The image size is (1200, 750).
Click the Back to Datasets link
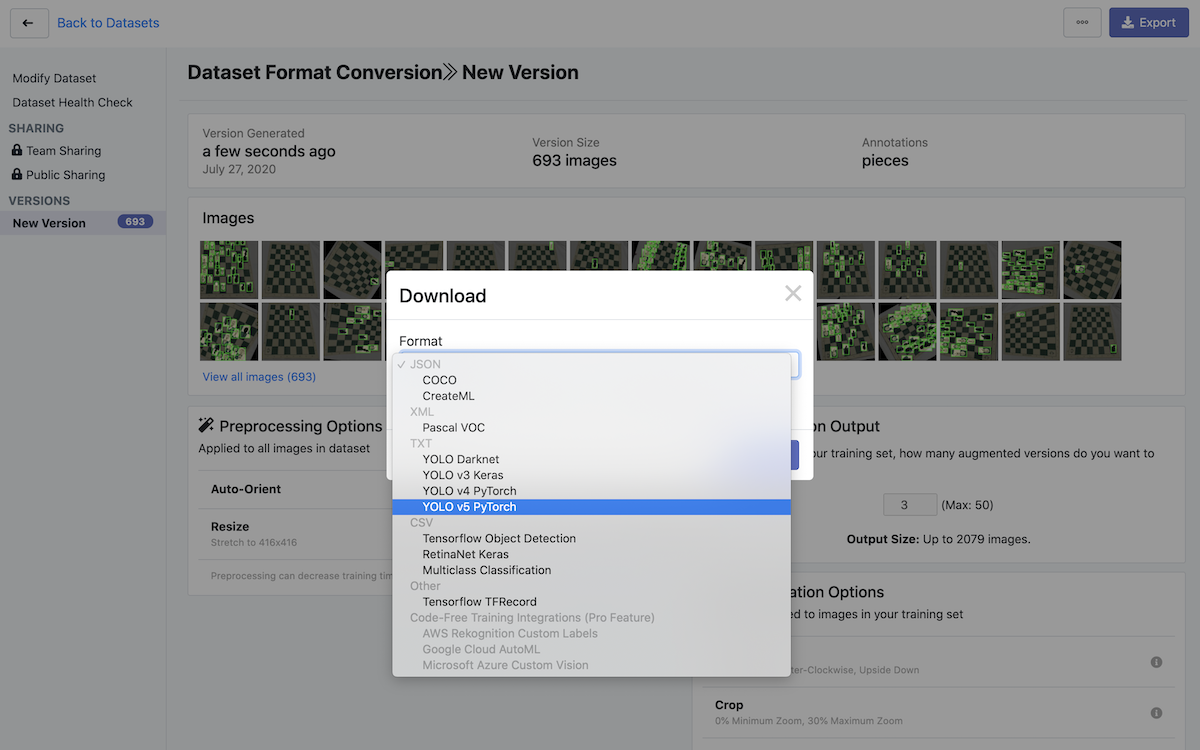point(107,22)
